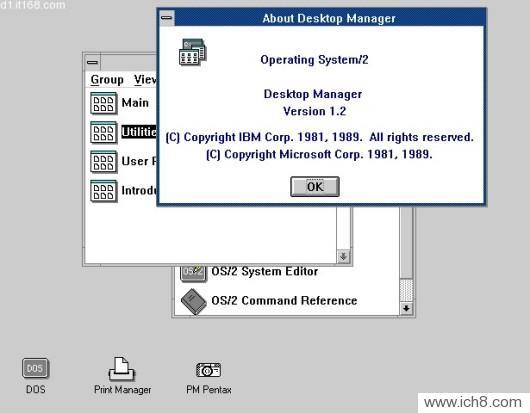Click Desktop Manager scrollbar down arrow
This screenshot has height=413, width=530.
click(343, 257)
